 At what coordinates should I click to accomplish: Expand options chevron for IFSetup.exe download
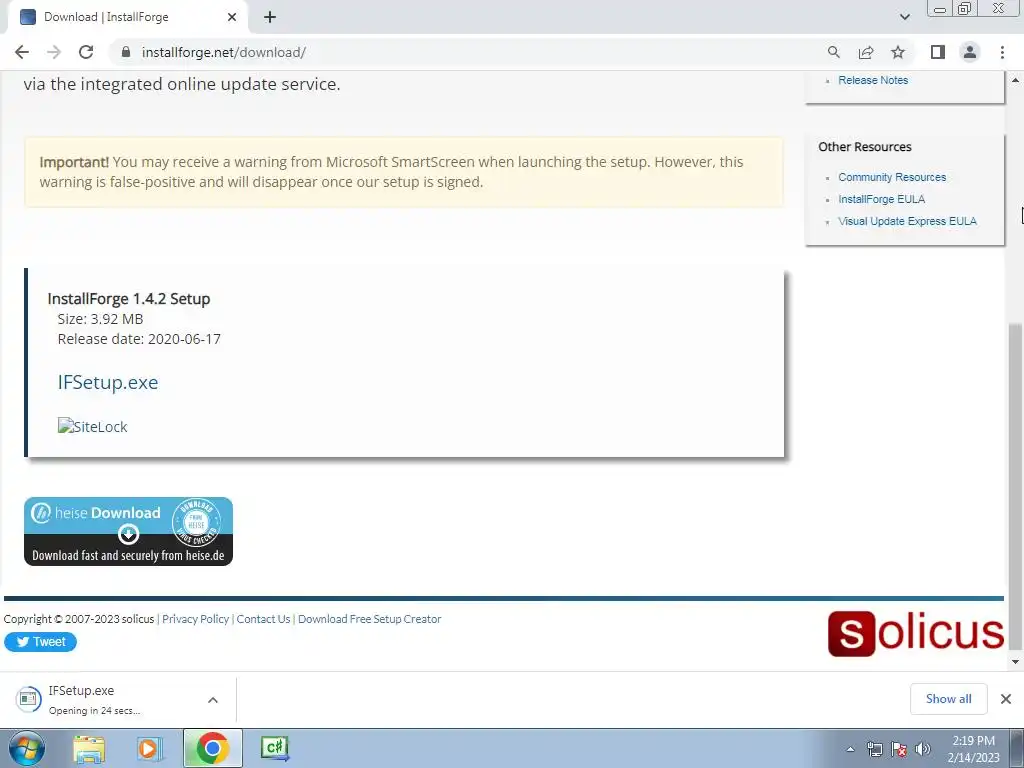(213, 699)
